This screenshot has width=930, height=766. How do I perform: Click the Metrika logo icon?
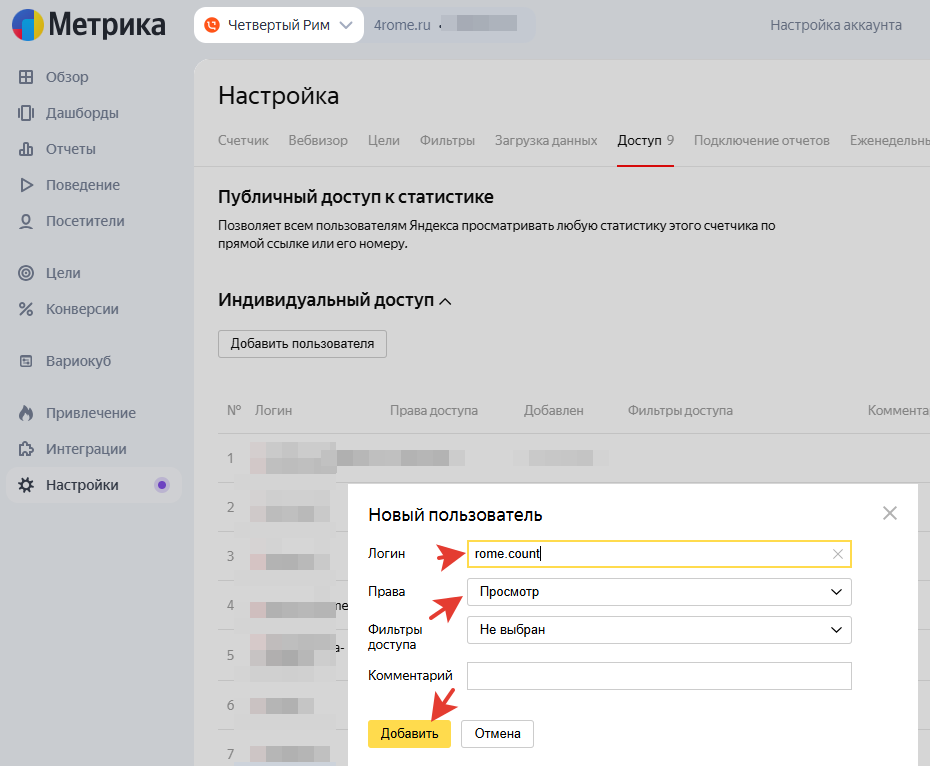click(28, 25)
